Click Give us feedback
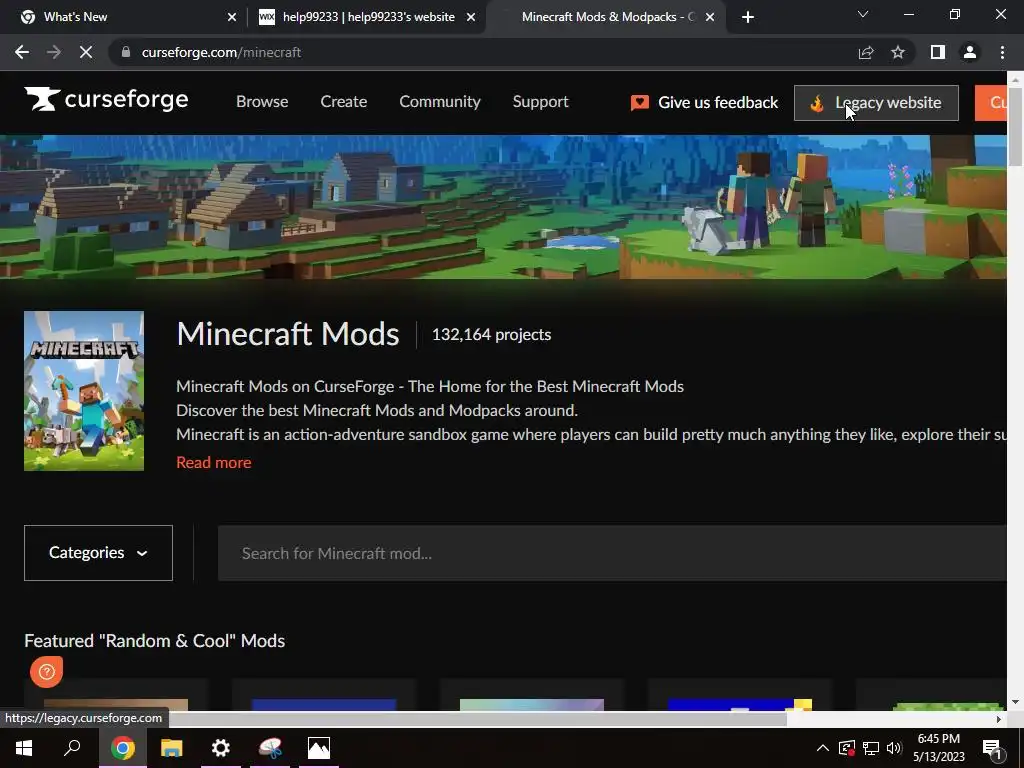The image size is (1024, 768). point(705,103)
